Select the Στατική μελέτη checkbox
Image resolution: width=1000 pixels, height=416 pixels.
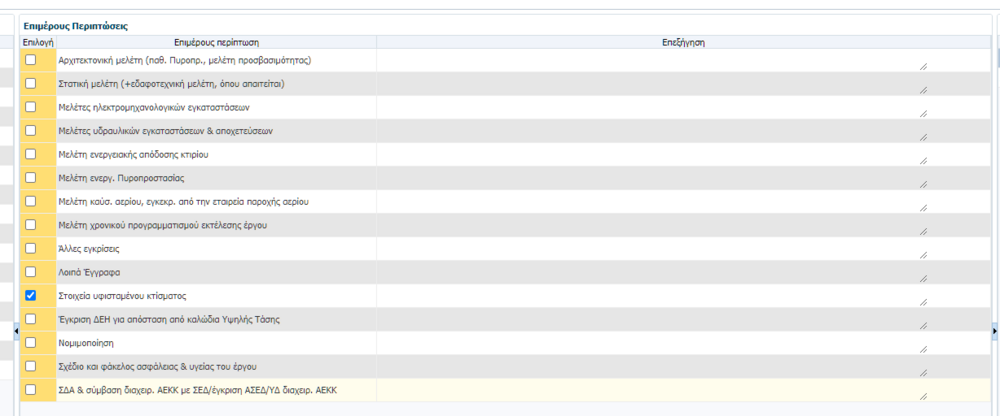tap(30, 84)
